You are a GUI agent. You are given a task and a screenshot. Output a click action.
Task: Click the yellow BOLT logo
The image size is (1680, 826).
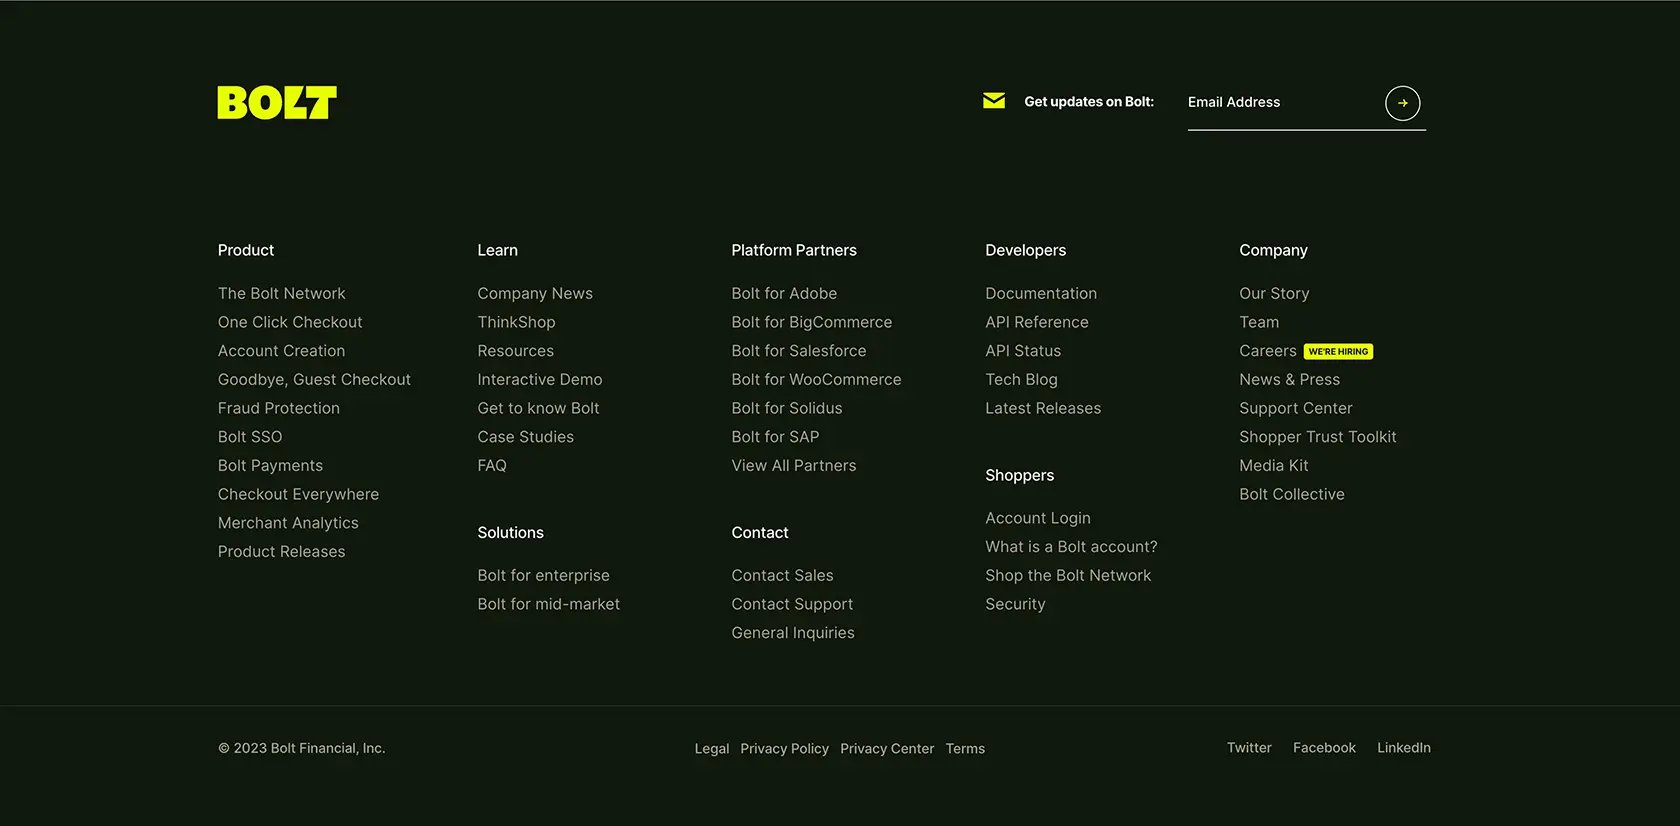click(x=277, y=102)
